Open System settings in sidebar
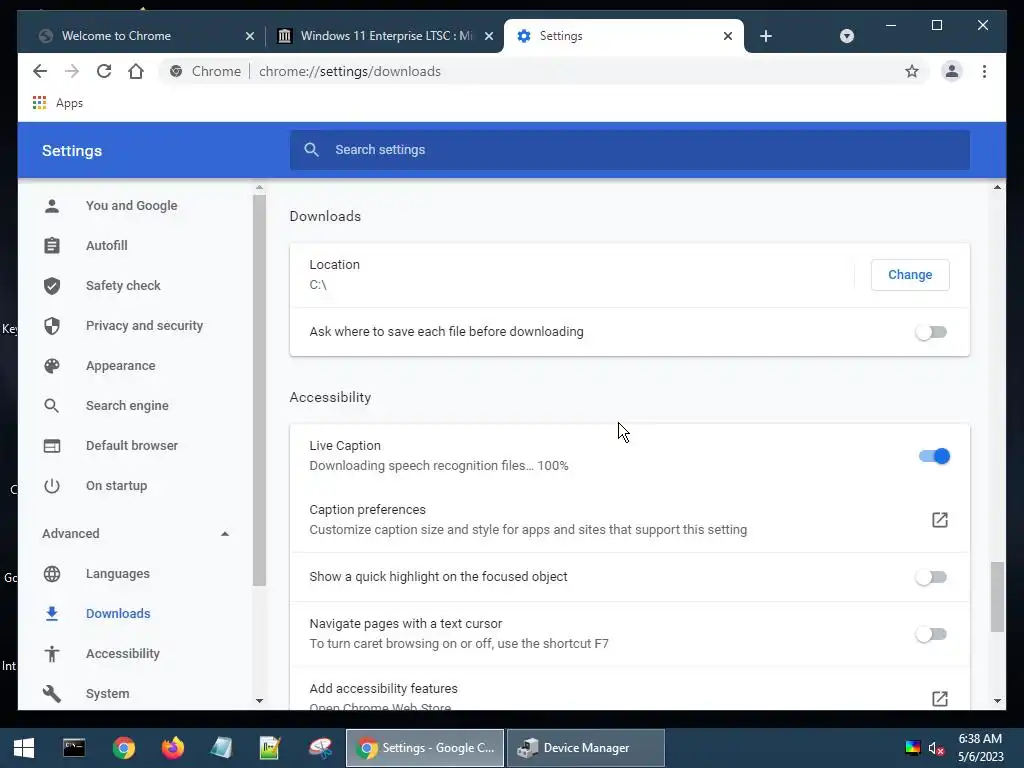This screenshot has height=768, width=1024. [x=107, y=694]
